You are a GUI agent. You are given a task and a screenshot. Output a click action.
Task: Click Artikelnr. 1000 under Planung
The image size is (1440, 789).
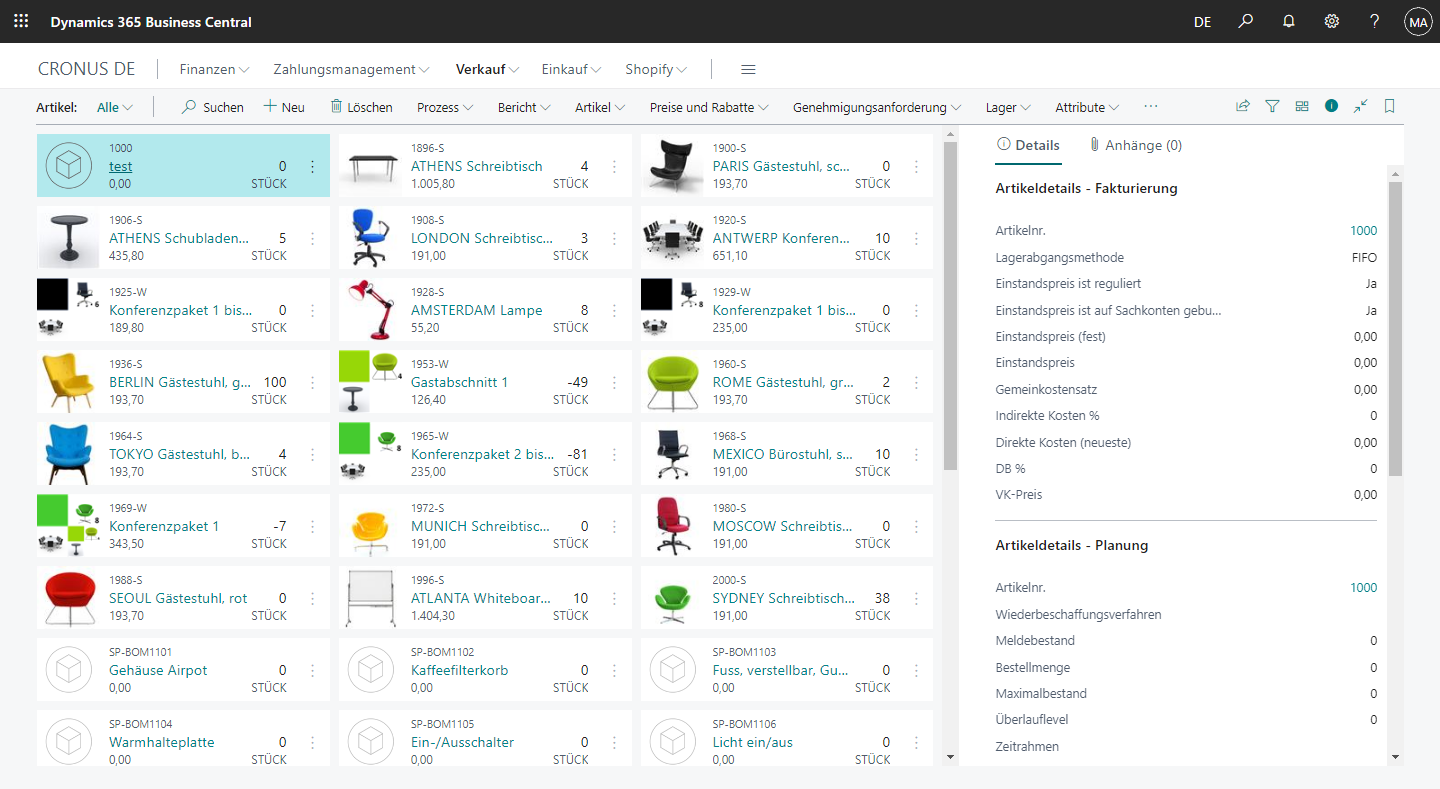click(1363, 588)
